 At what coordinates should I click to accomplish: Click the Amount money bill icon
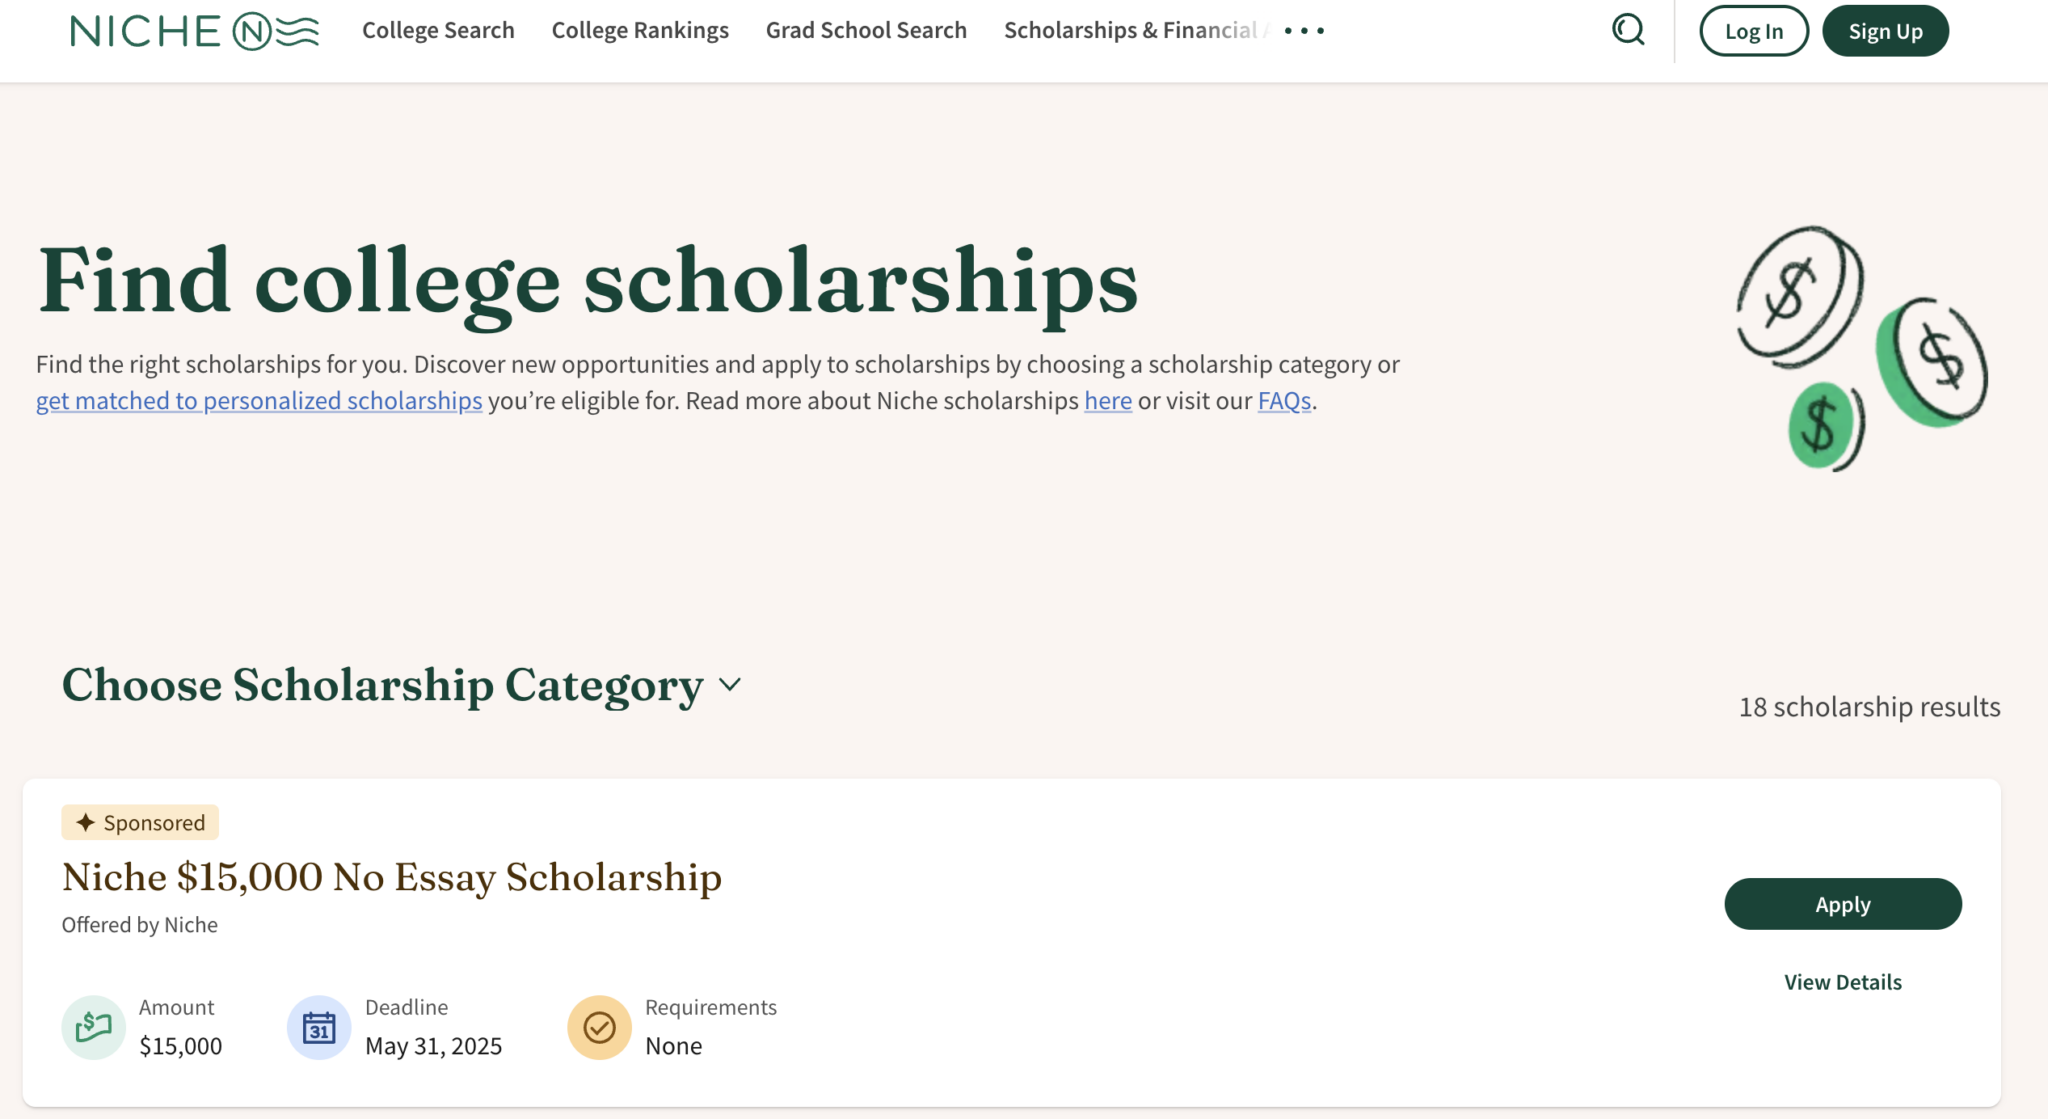tap(93, 1027)
